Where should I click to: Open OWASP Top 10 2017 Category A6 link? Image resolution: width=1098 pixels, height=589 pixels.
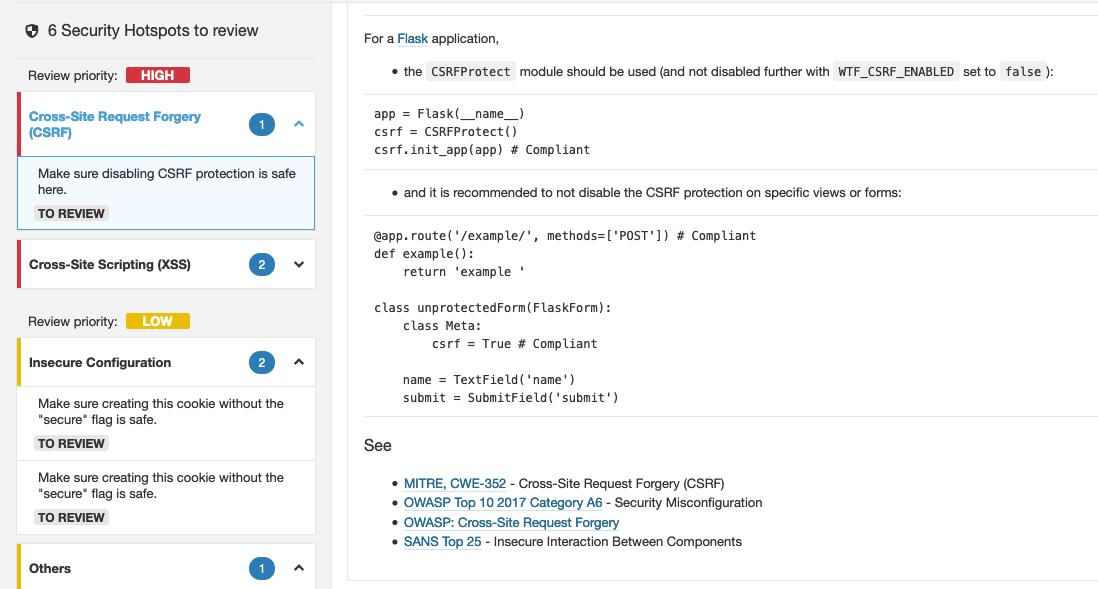(x=503, y=503)
